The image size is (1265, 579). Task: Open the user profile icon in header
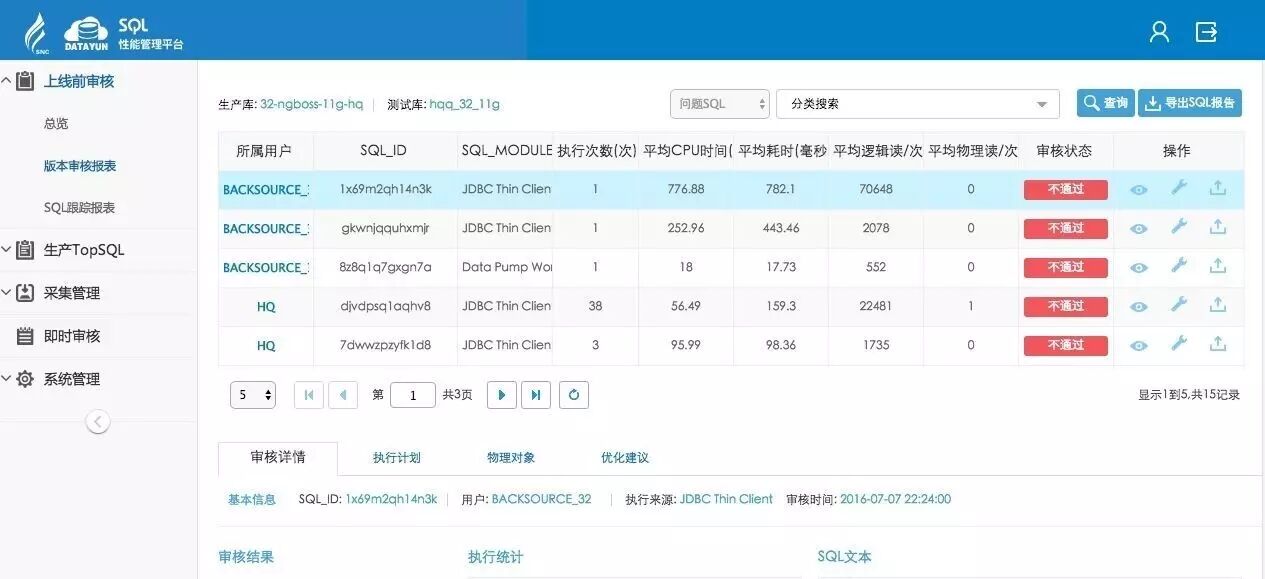[x=1159, y=32]
